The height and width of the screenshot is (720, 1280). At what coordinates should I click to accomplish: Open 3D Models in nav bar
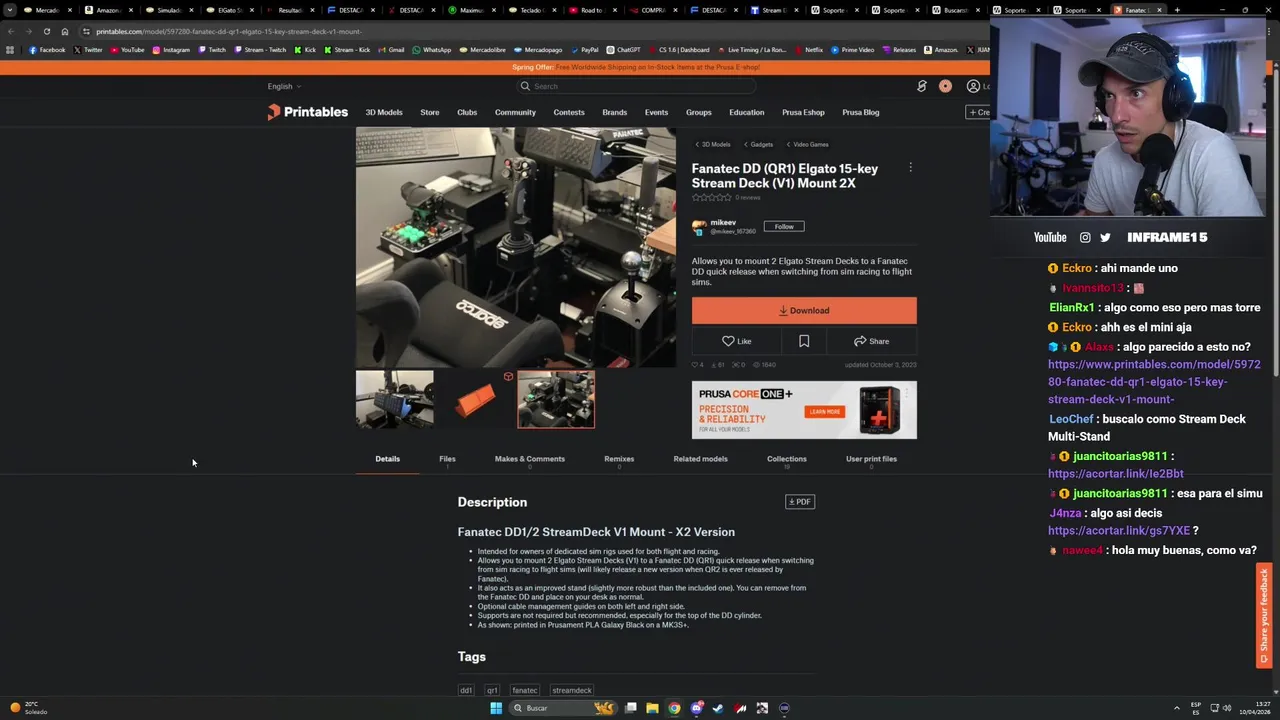[x=384, y=112]
